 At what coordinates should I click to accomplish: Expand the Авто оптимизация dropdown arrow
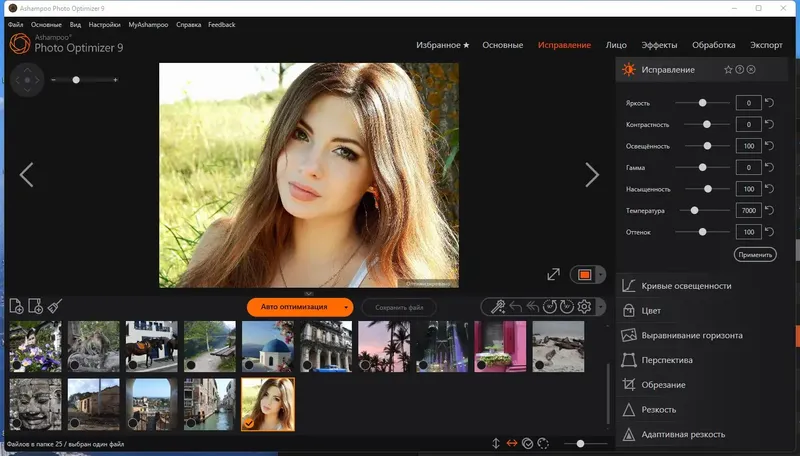[346, 307]
